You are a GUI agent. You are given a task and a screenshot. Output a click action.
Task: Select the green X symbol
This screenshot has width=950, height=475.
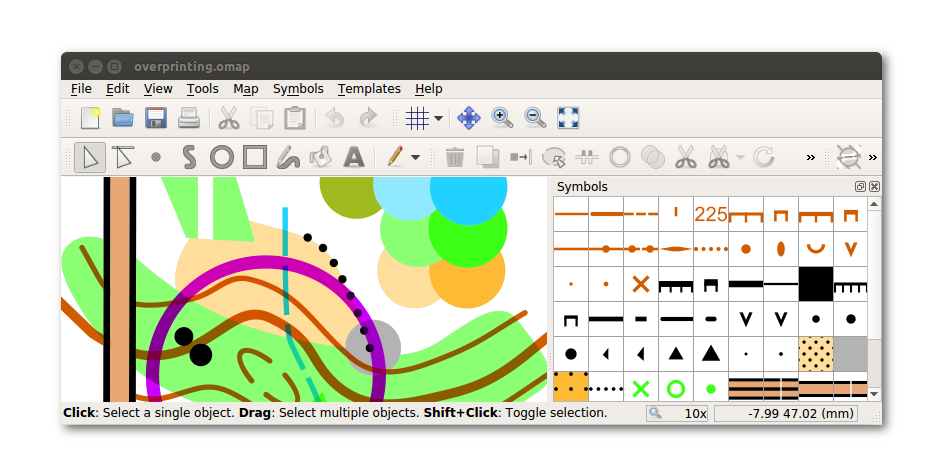(641, 387)
